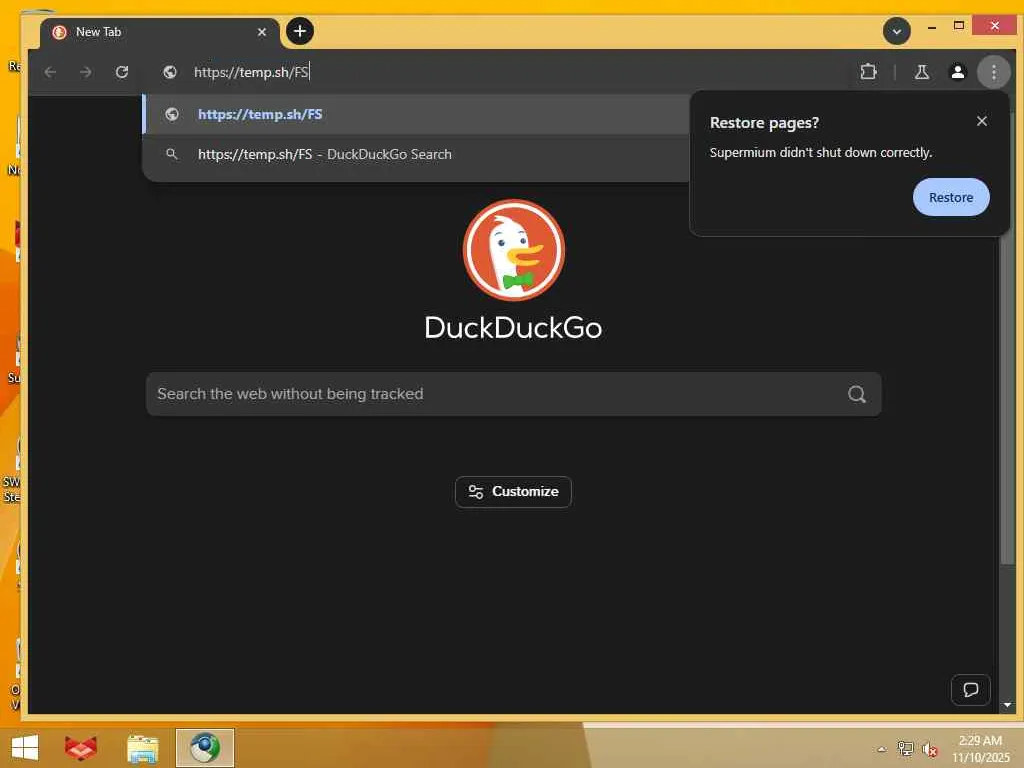Select the New Tab tab
The image size is (1024, 768).
(x=160, y=32)
